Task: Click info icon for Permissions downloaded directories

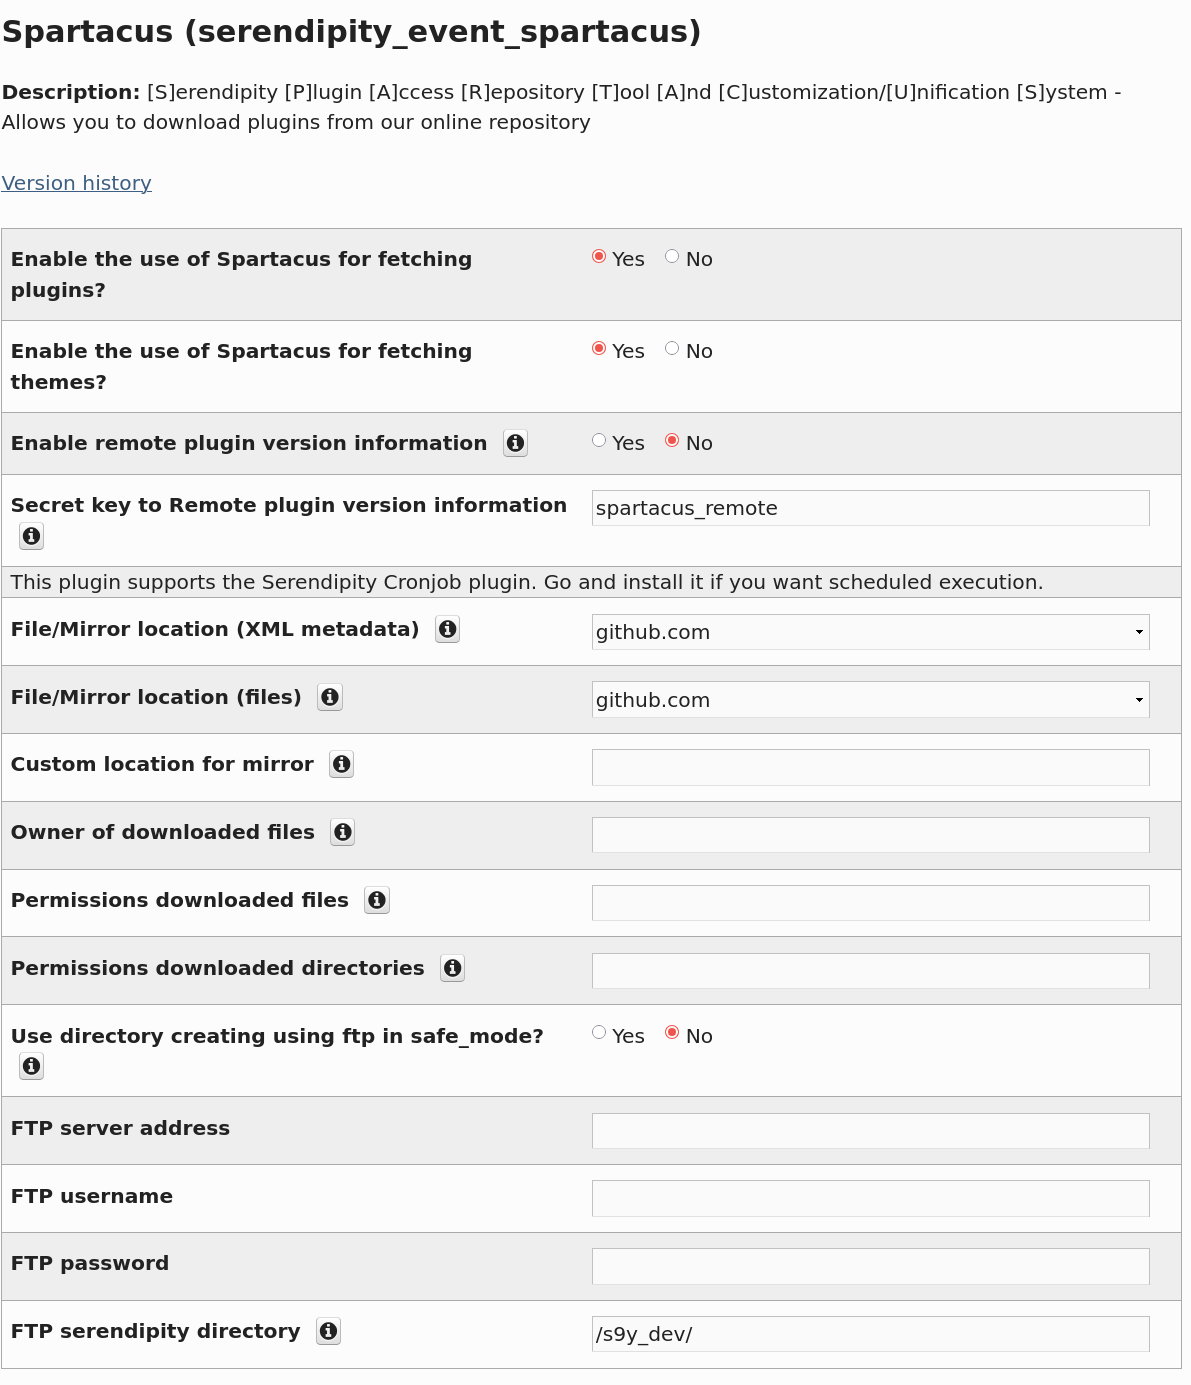Action: click(452, 968)
